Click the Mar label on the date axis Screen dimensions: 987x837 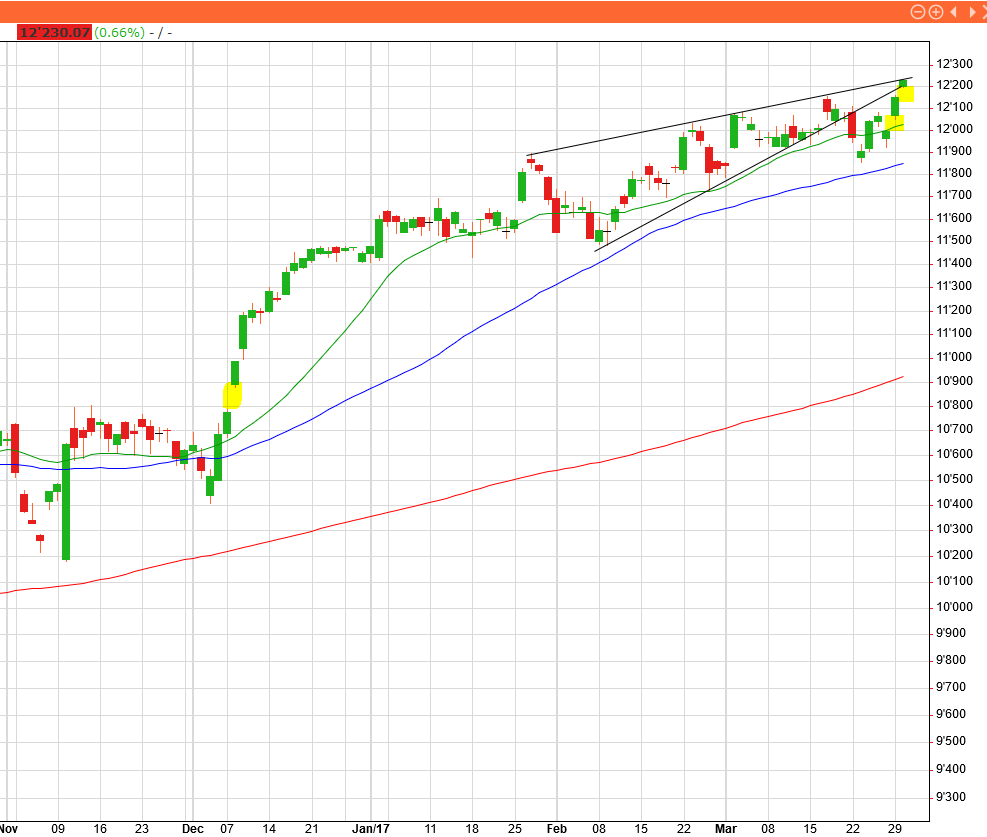726,829
